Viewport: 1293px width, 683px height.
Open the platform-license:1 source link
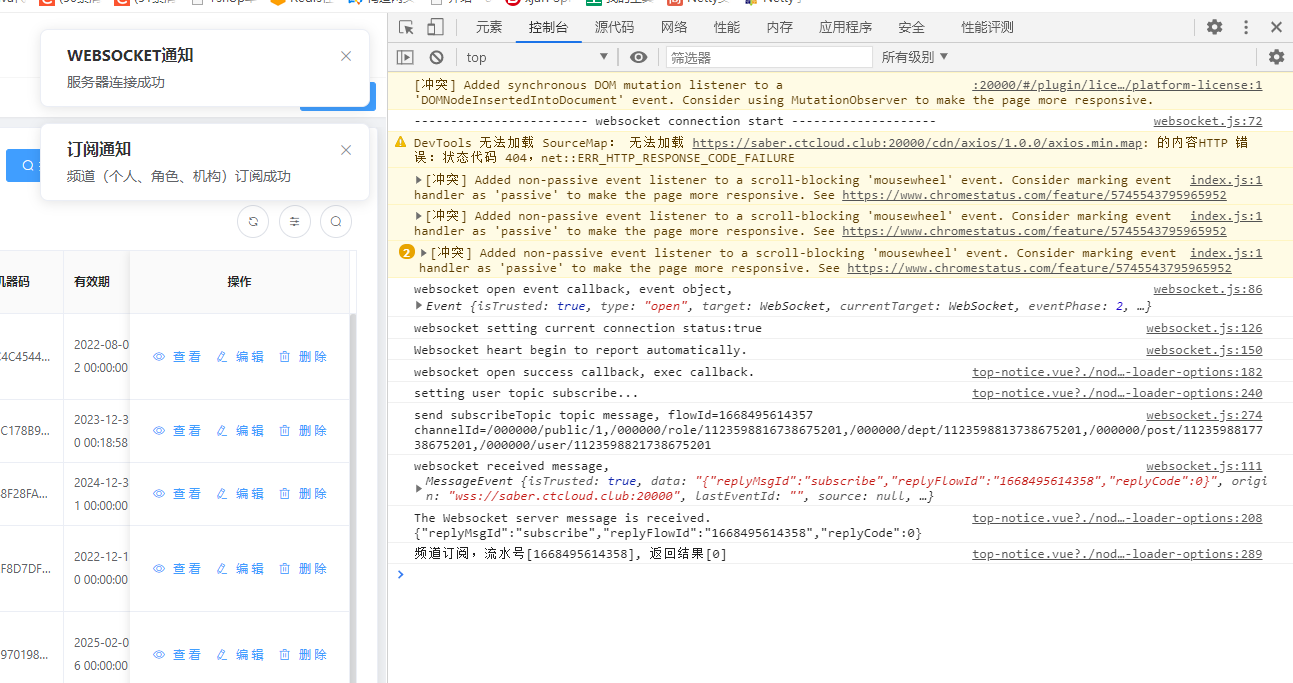pos(1117,85)
